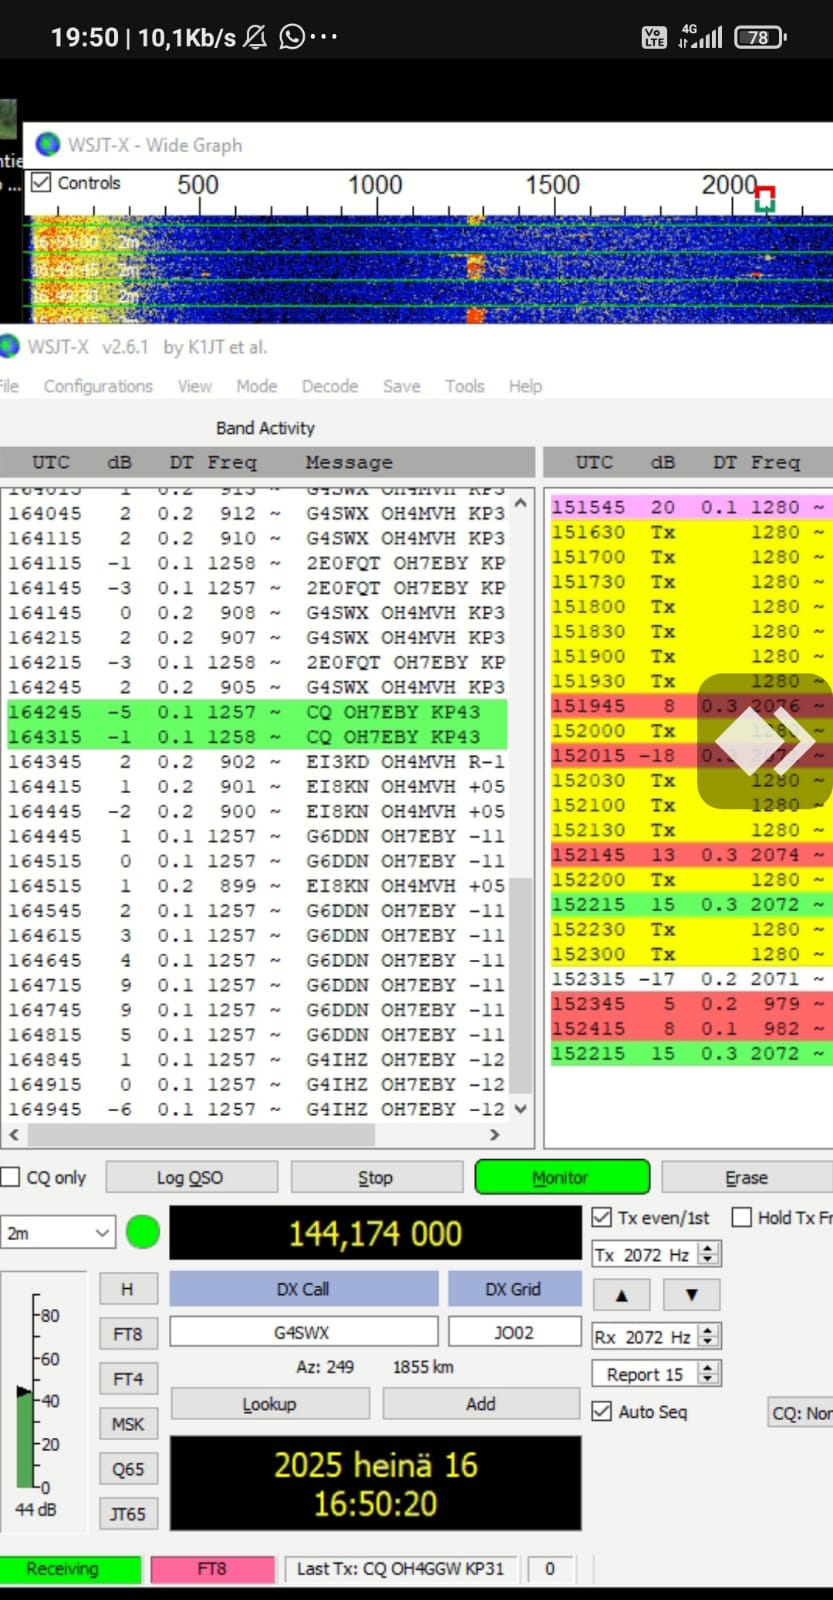Image resolution: width=833 pixels, height=1600 pixels.
Task: Open the View menu
Action: (x=195, y=386)
